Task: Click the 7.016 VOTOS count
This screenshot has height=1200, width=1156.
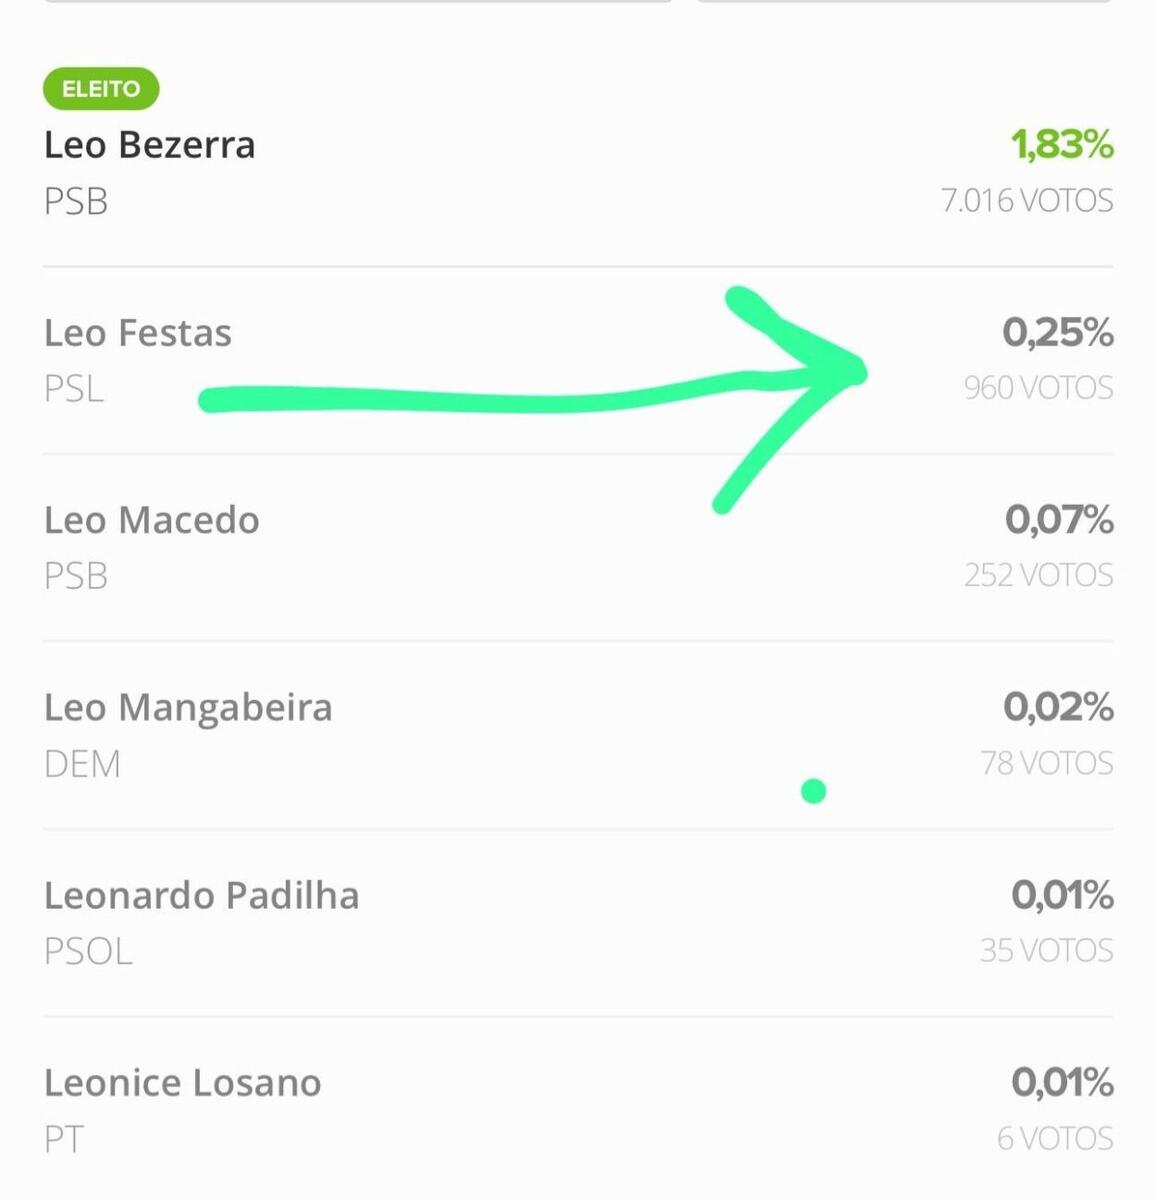Action: (x=1027, y=201)
